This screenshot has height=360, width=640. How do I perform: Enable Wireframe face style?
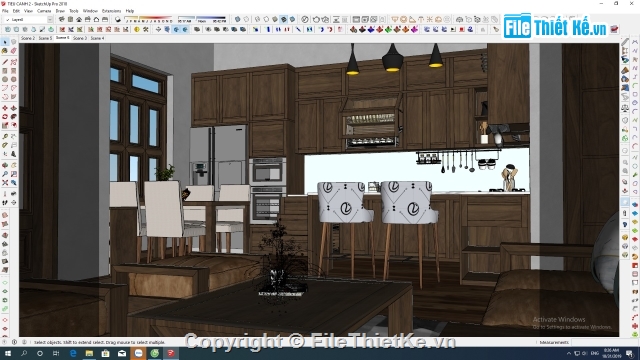257,19
